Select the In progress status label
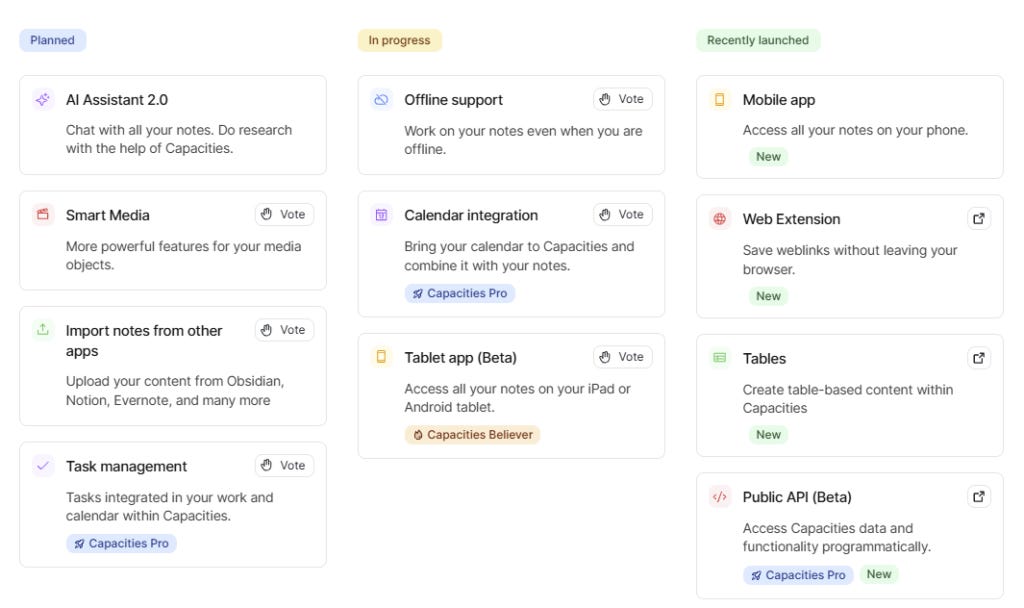 (400, 40)
